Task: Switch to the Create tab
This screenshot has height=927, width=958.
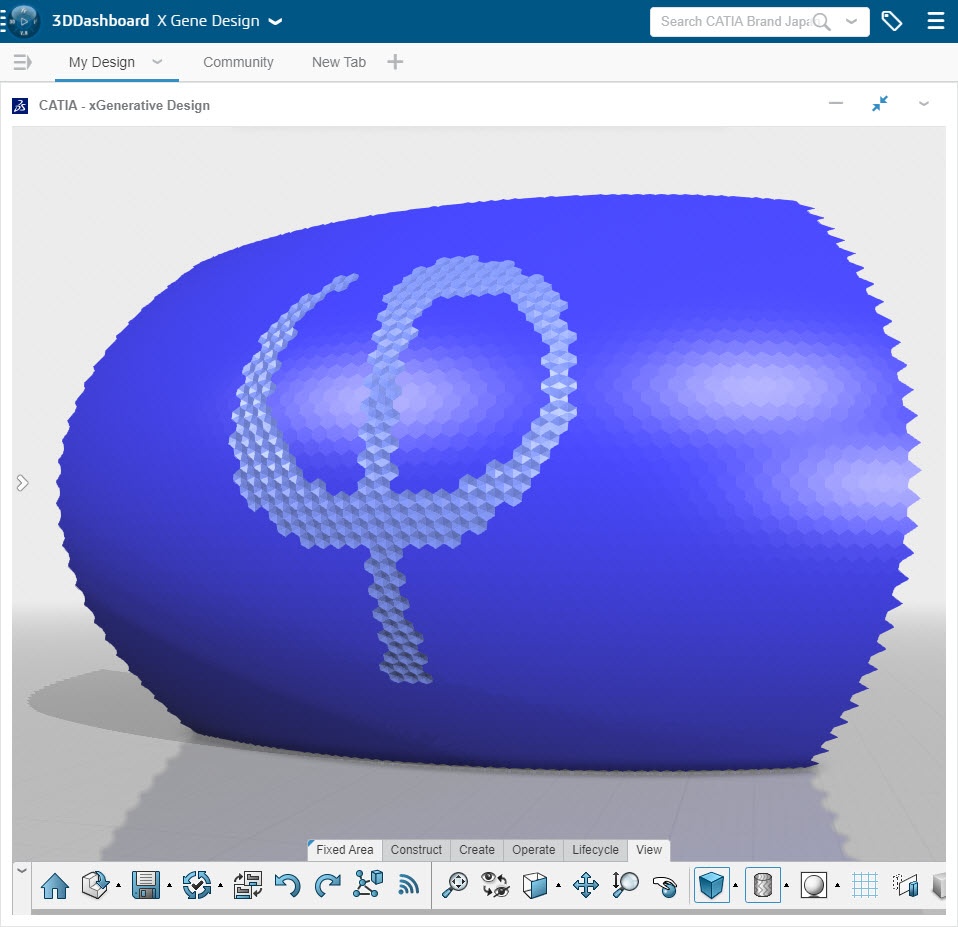Action: pos(477,849)
